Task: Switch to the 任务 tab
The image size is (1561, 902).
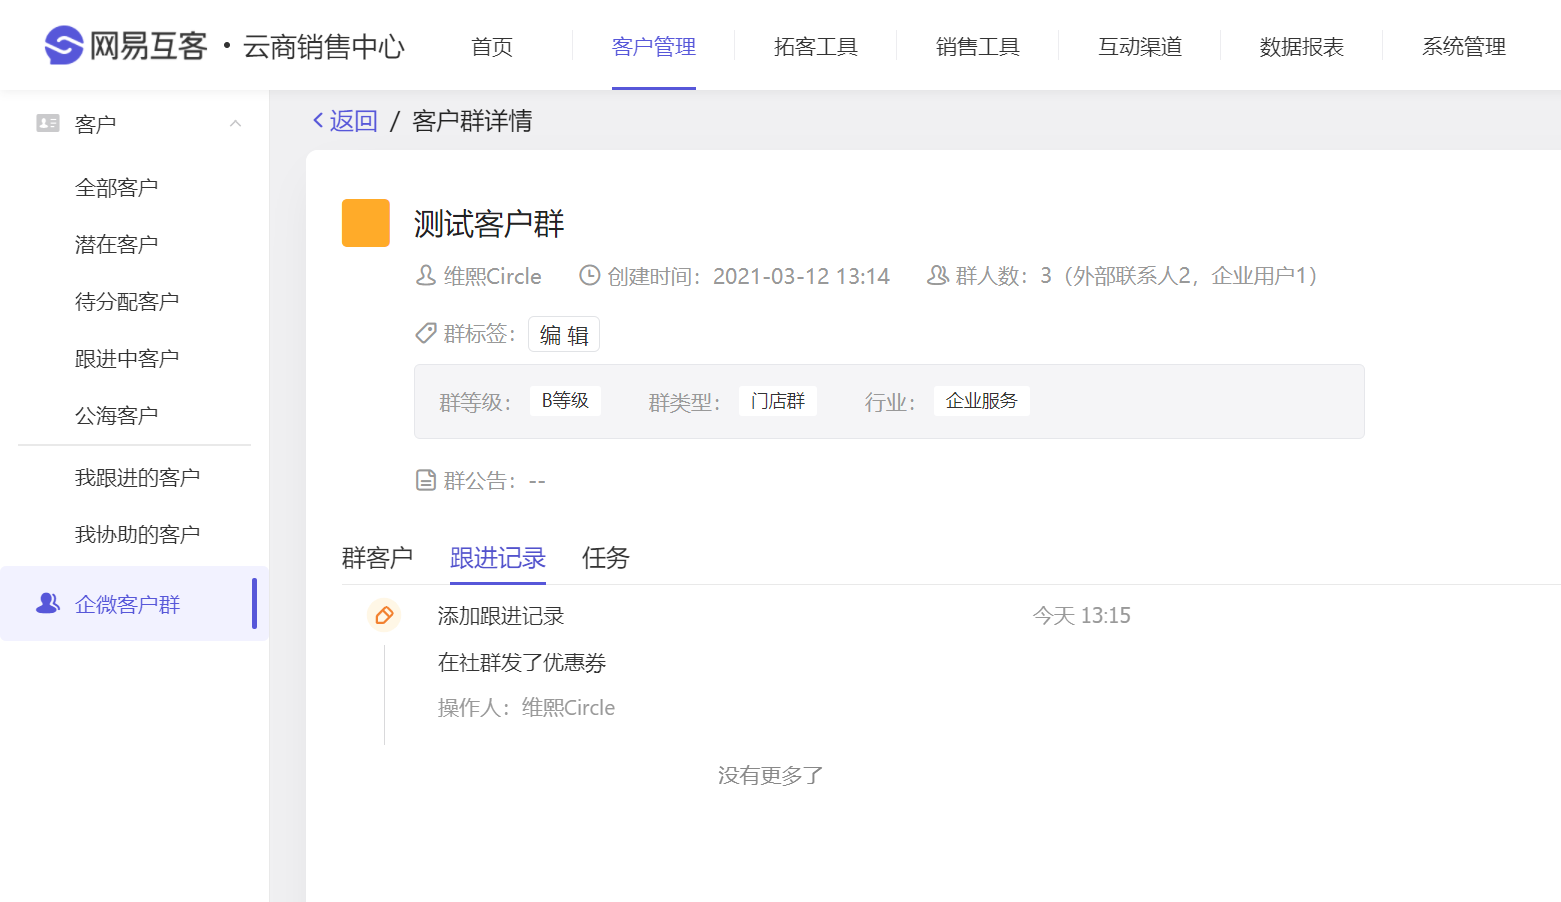Action: pos(606,558)
